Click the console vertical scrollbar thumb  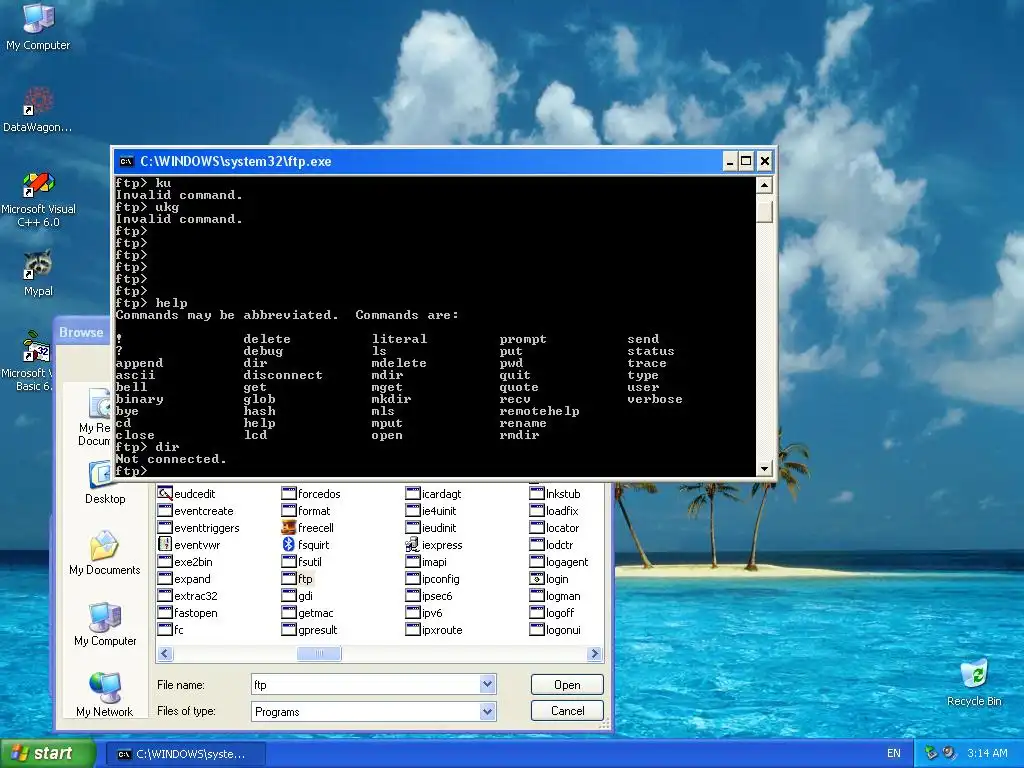click(x=765, y=211)
